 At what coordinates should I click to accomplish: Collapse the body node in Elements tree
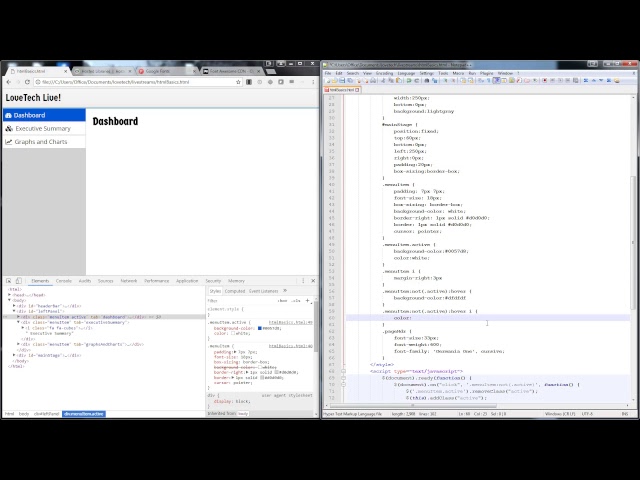tap(9, 300)
